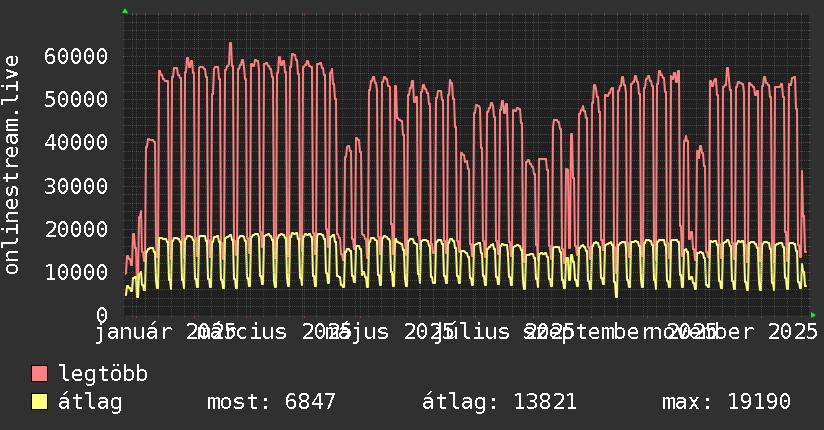Viewport: 824px width, 430px height.
Task: Click the green arrow atop the y-axis
Action: click(x=124, y=11)
